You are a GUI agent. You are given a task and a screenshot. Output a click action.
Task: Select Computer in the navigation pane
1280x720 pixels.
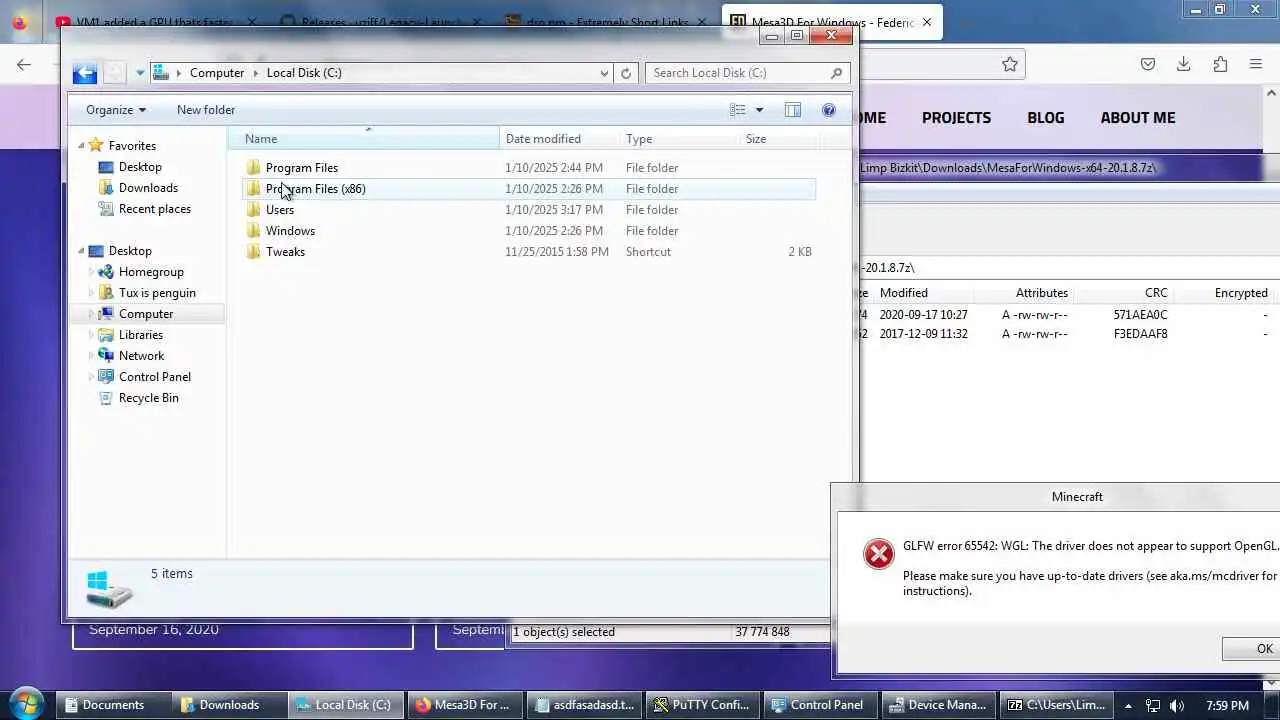(x=146, y=314)
